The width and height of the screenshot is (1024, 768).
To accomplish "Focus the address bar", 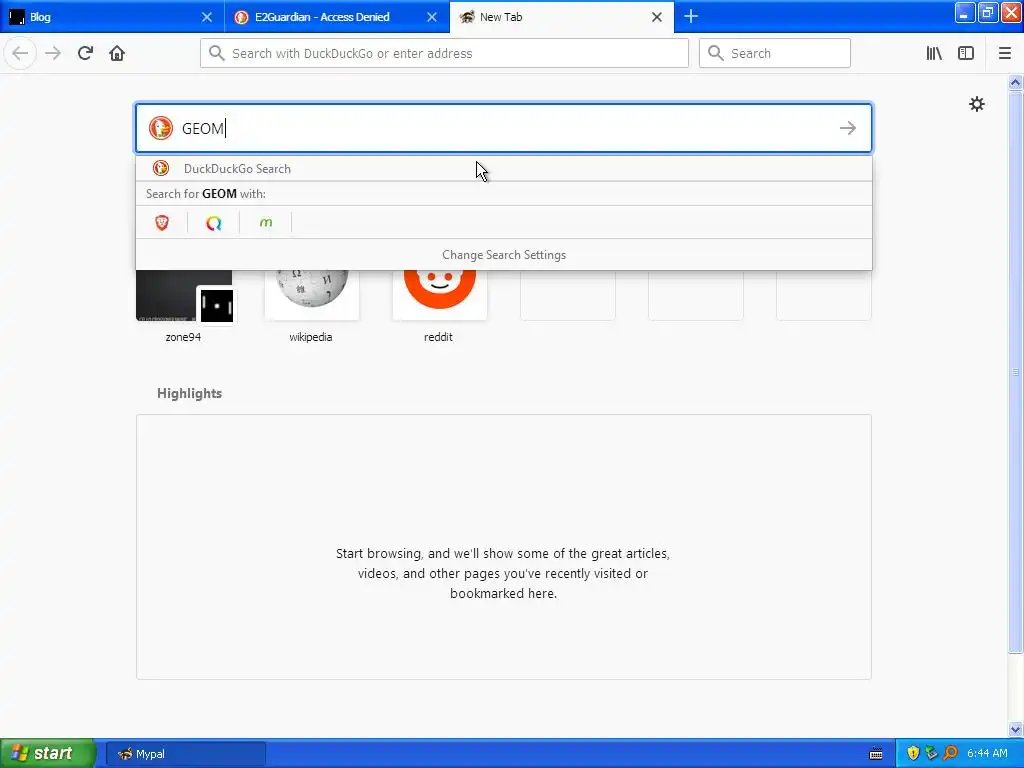I will pos(444,53).
